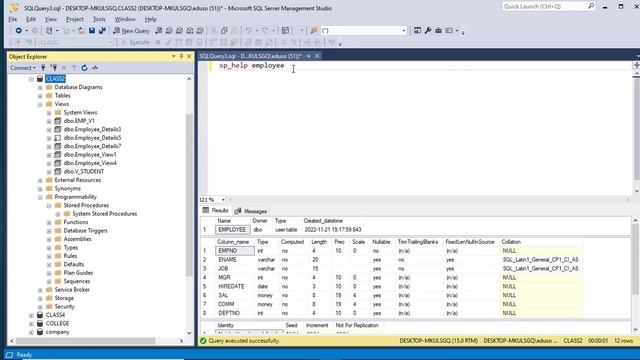This screenshot has height=360, width=640.
Task: Click the Copy icon in toolbar
Action: 224,31
